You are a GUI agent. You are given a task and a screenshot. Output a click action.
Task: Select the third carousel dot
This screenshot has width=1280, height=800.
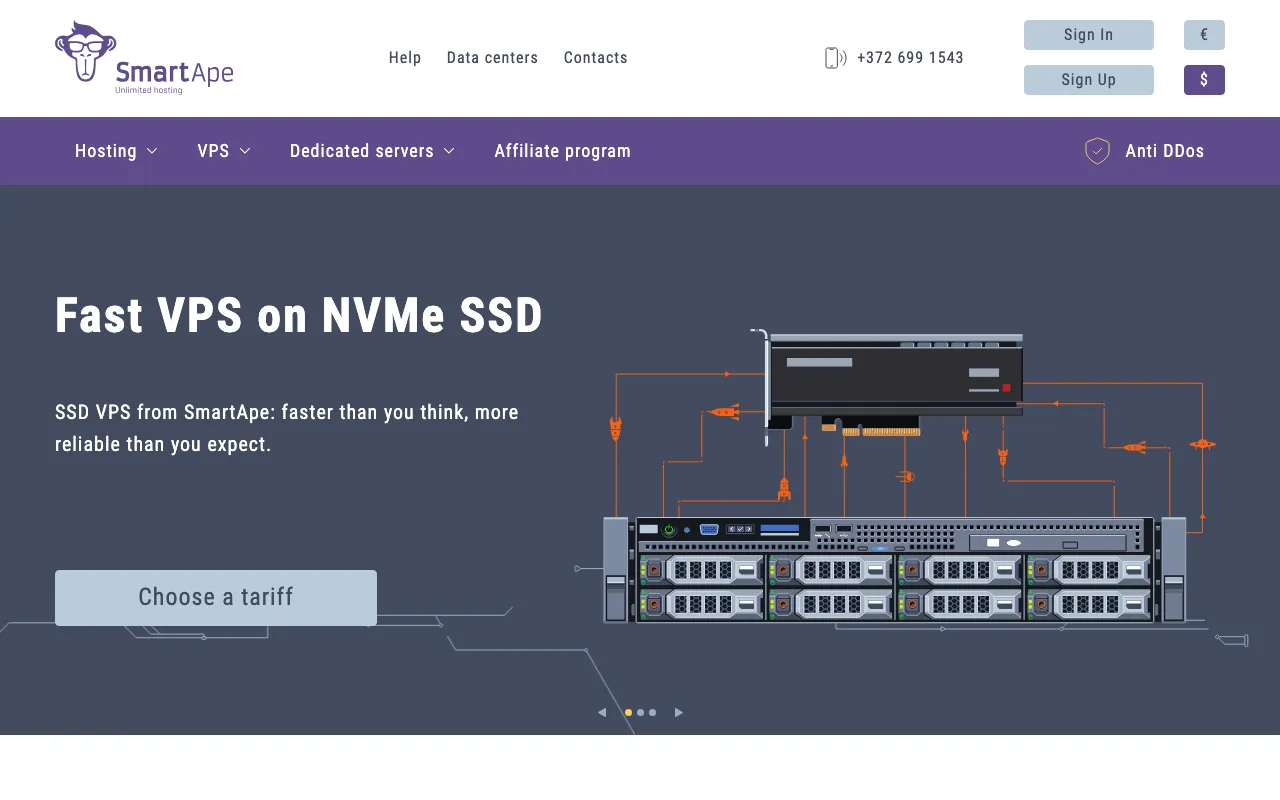(652, 713)
